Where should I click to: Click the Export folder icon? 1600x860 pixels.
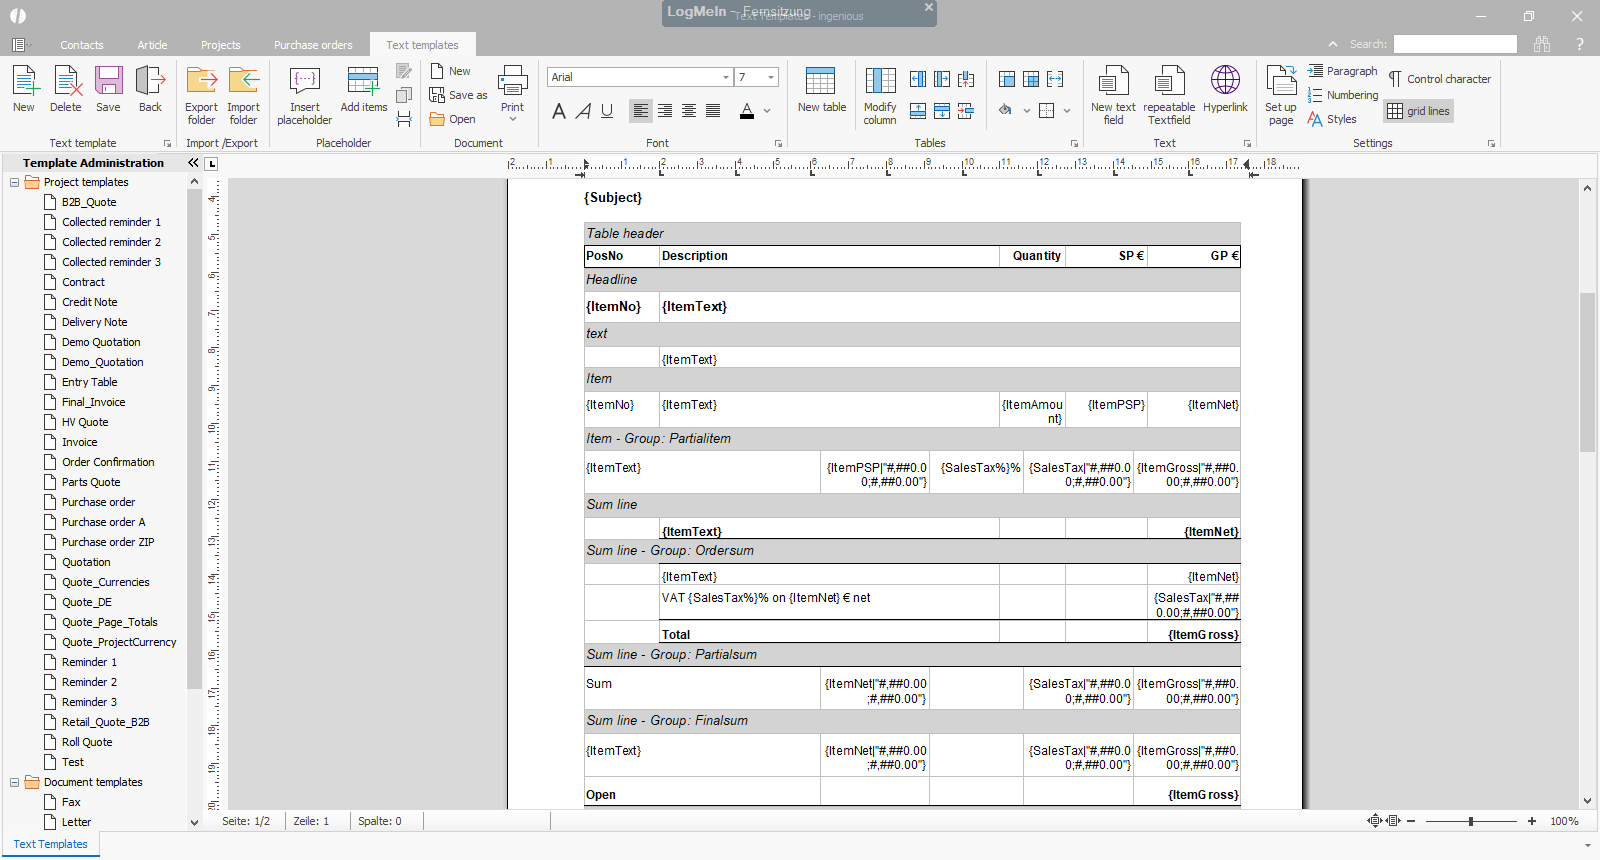tap(201, 82)
